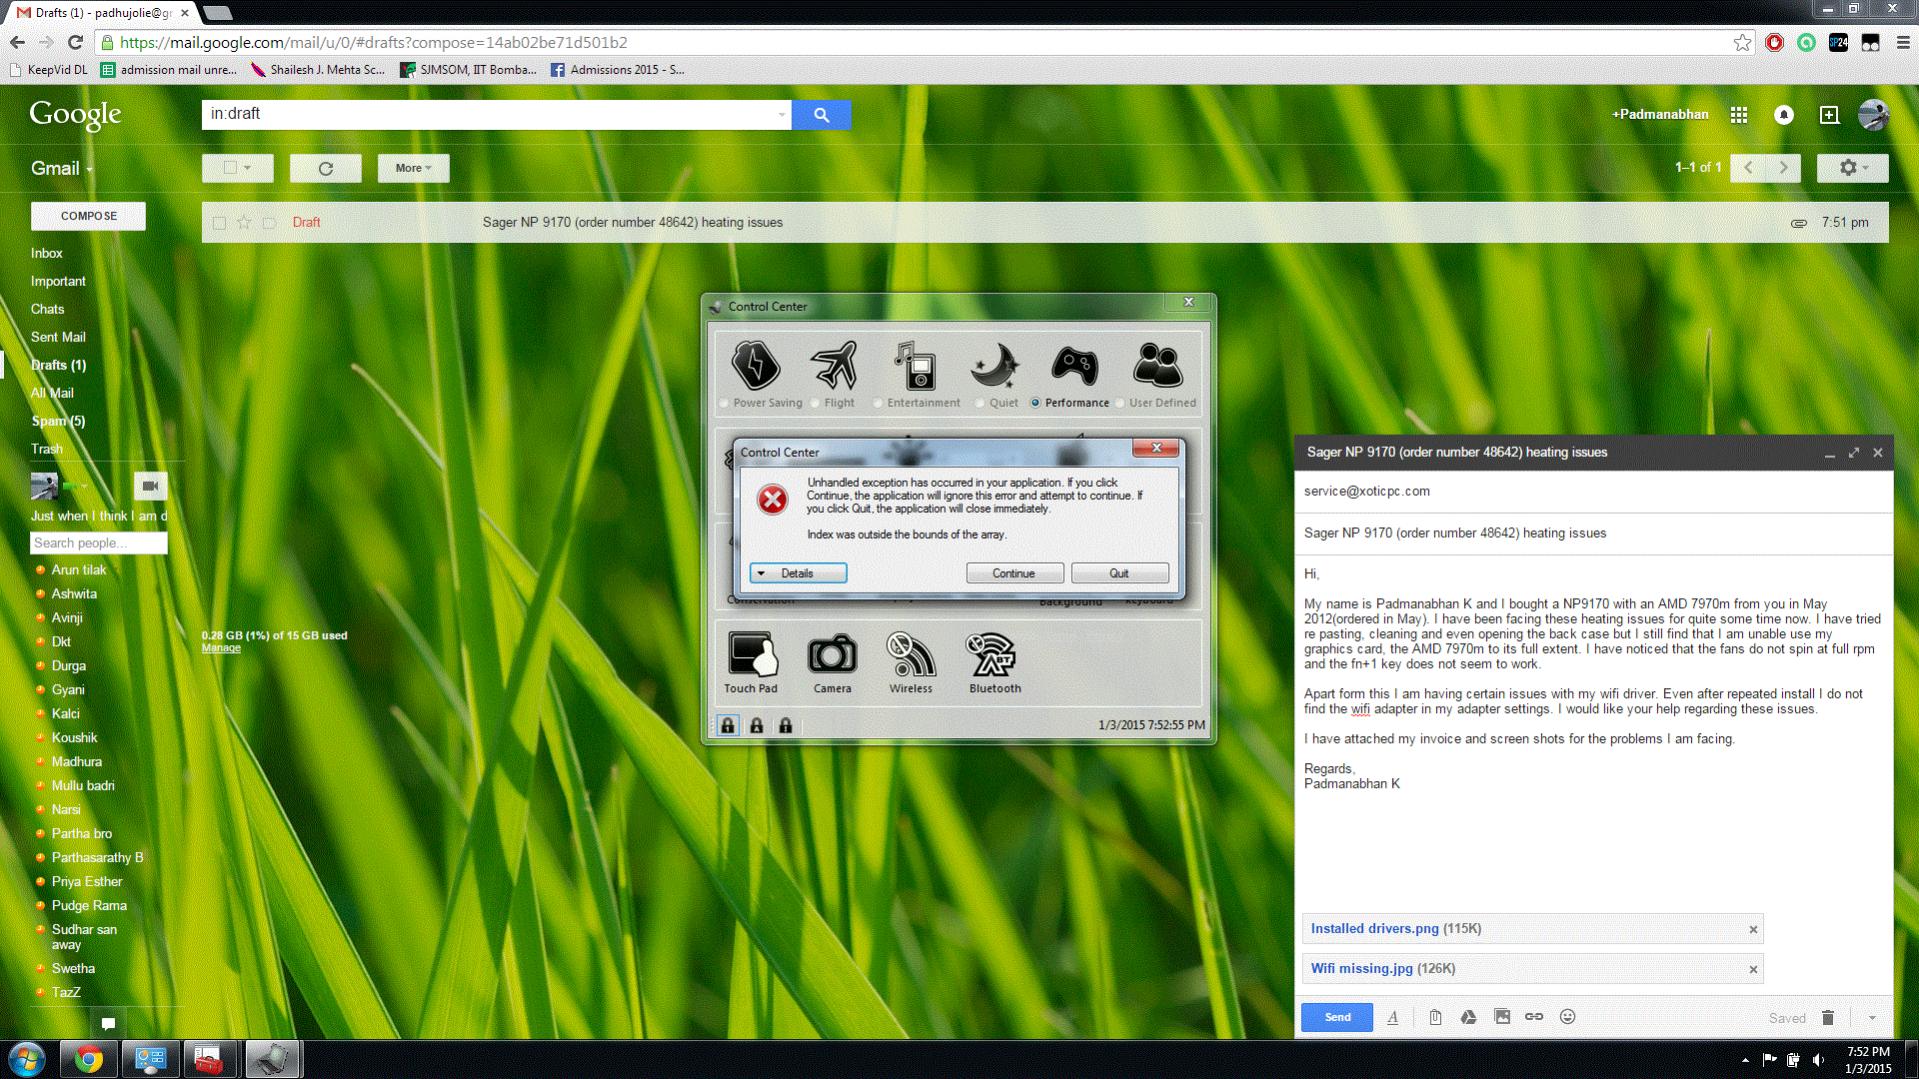Select the Performance radio button
This screenshot has width=1919, height=1079.
[1035, 403]
